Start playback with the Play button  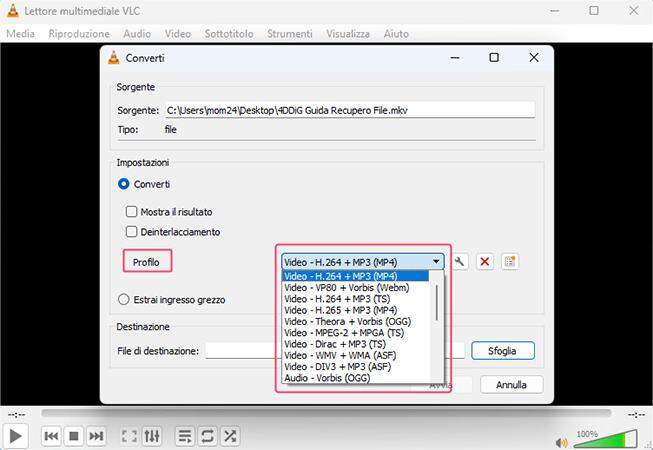click(x=15, y=436)
